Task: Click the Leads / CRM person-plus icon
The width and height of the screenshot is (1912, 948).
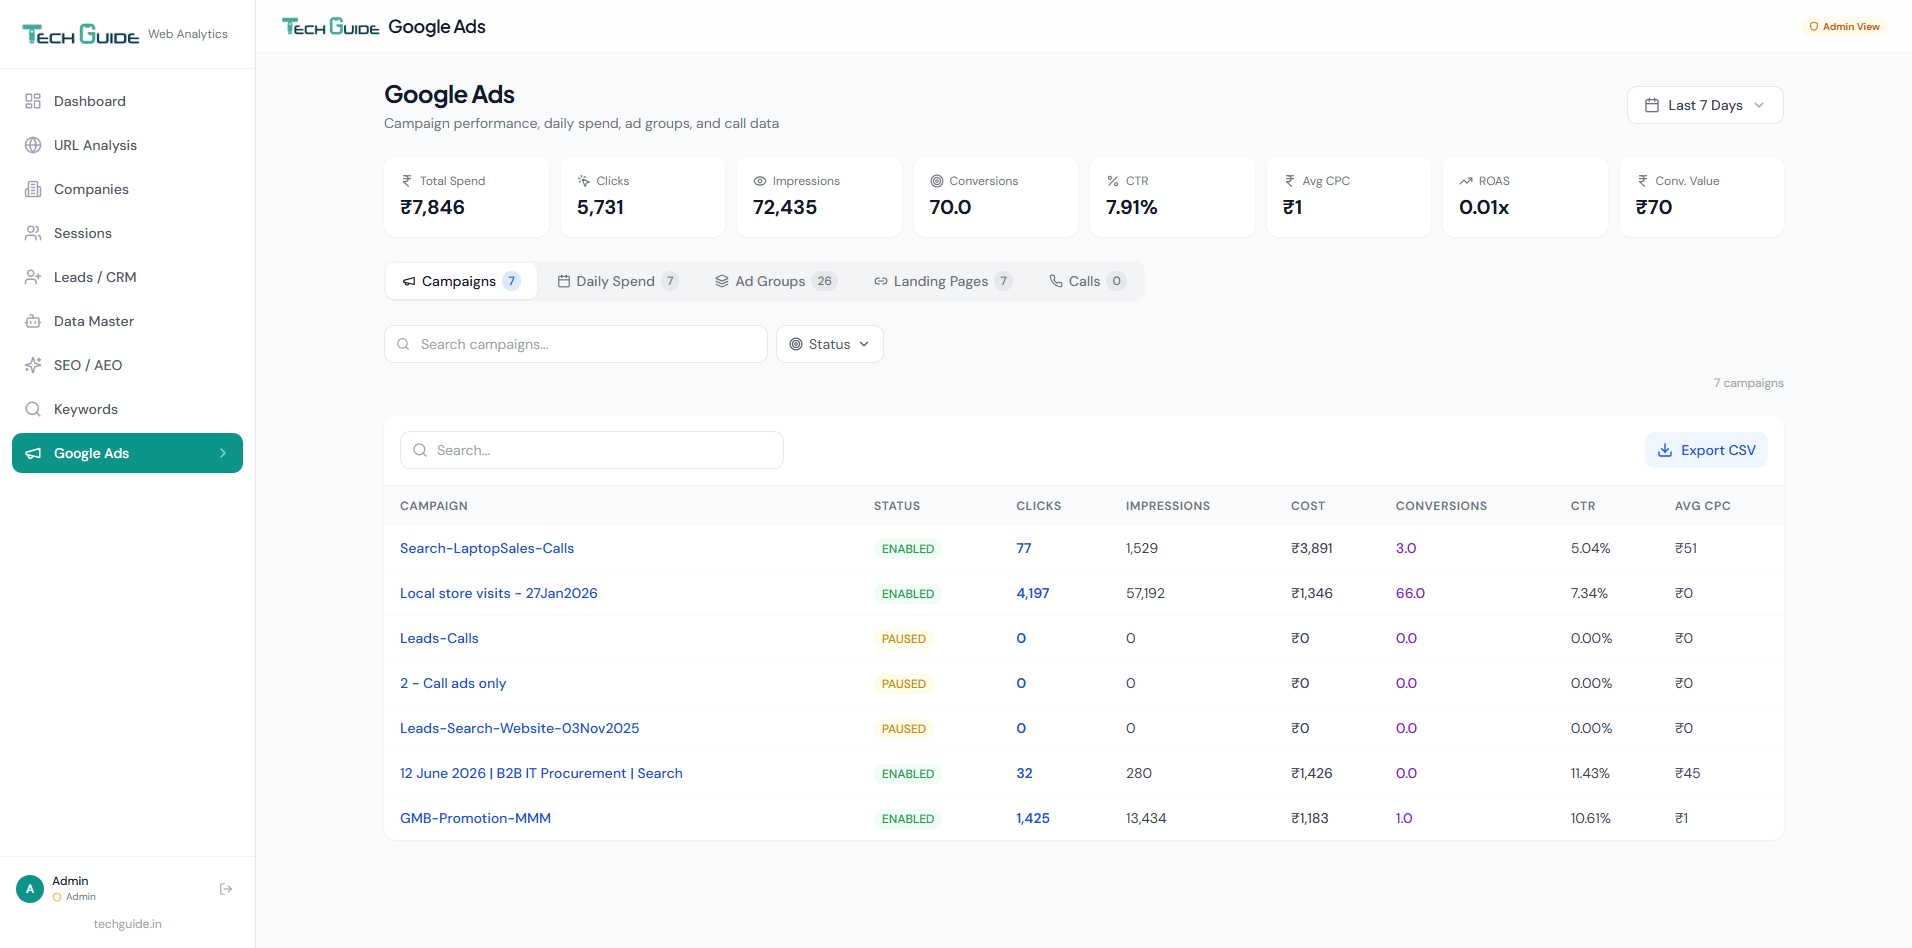Action: point(33,277)
